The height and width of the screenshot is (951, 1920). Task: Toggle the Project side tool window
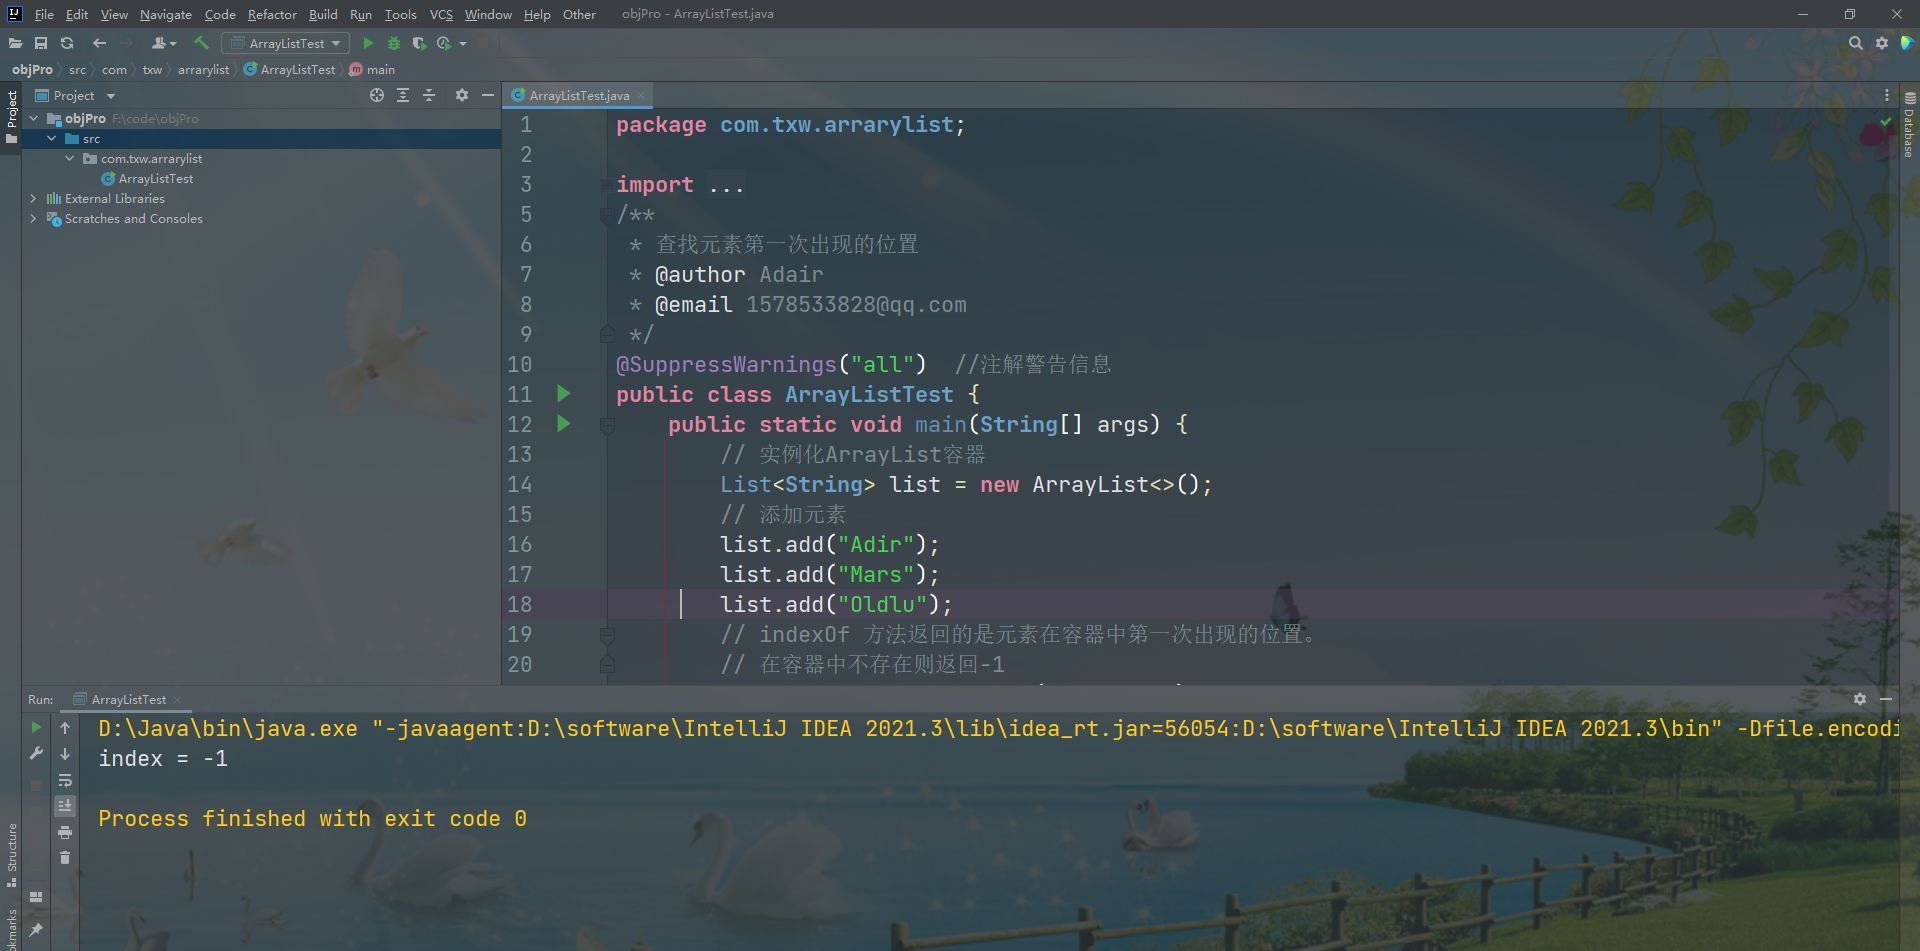pyautogui.click(x=11, y=116)
